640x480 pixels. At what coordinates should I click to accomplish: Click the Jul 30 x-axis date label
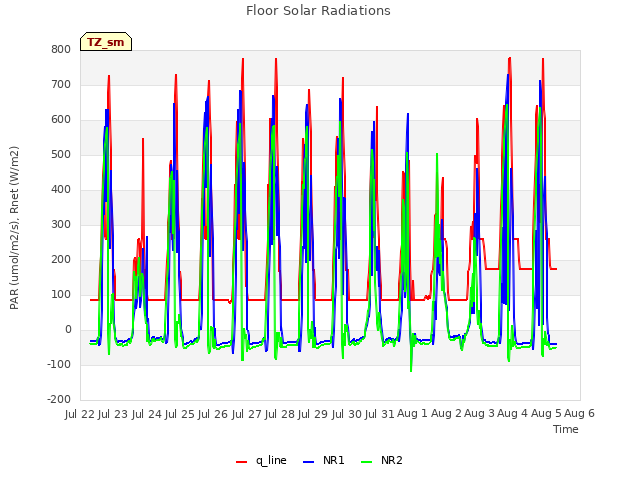pyautogui.click(x=347, y=414)
